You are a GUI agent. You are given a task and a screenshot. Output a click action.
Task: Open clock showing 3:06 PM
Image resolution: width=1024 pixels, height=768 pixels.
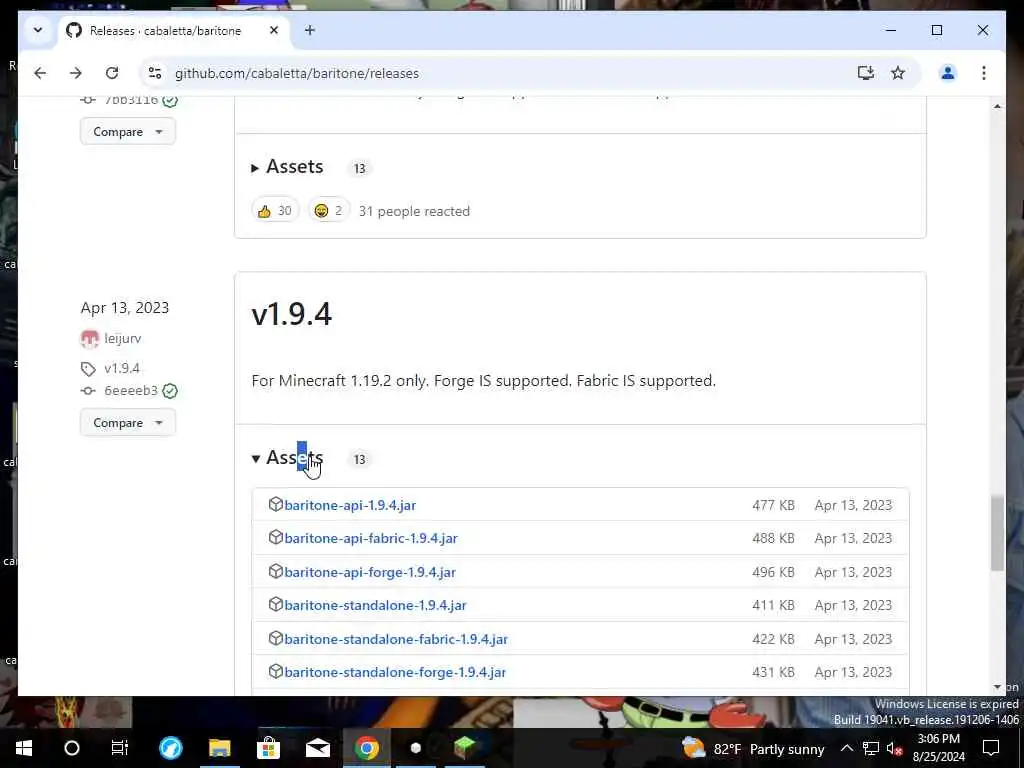pyautogui.click(x=938, y=748)
